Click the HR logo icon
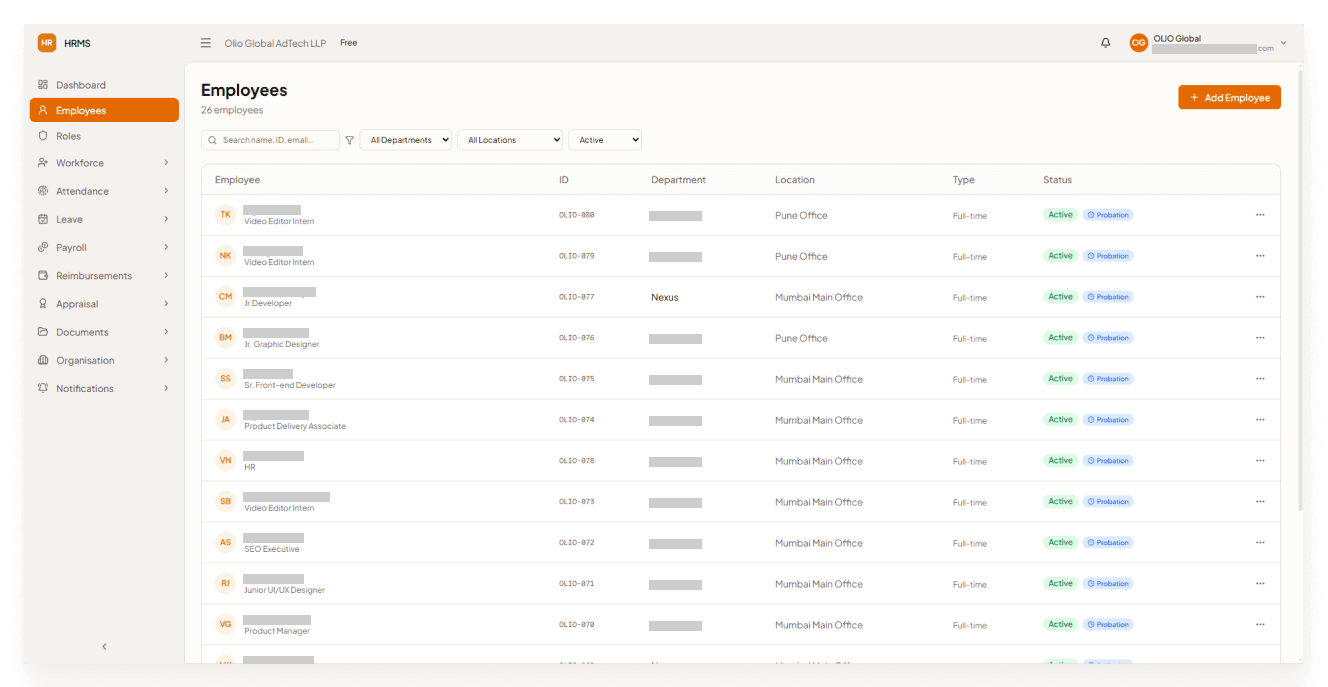Screen dimensions: 1328x687 point(47,43)
